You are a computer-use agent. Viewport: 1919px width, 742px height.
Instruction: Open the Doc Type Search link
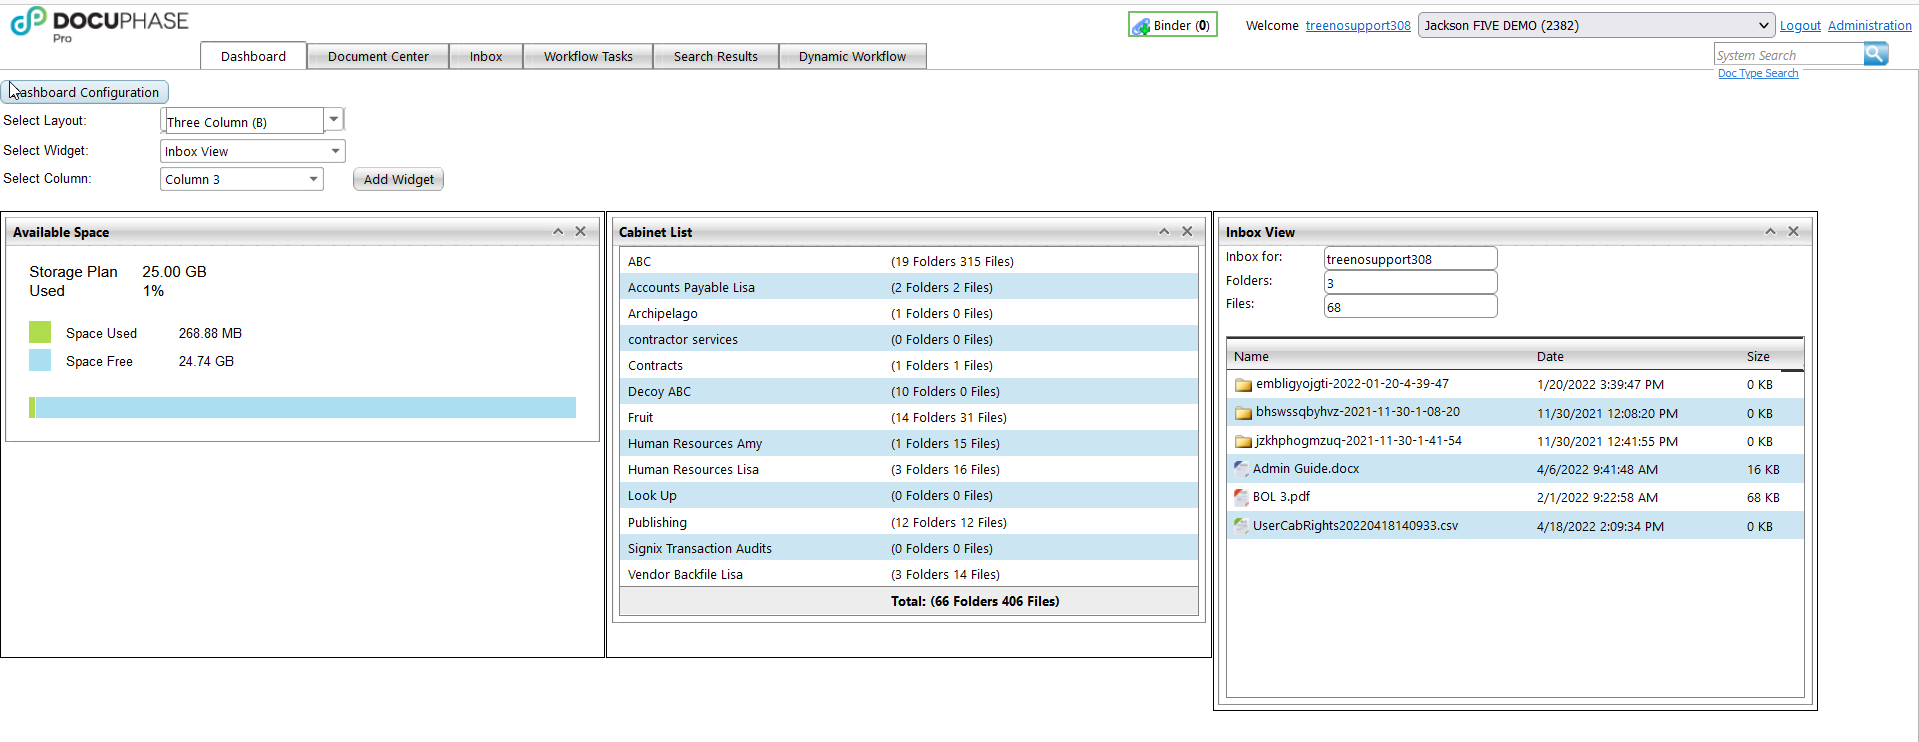click(x=1758, y=74)
